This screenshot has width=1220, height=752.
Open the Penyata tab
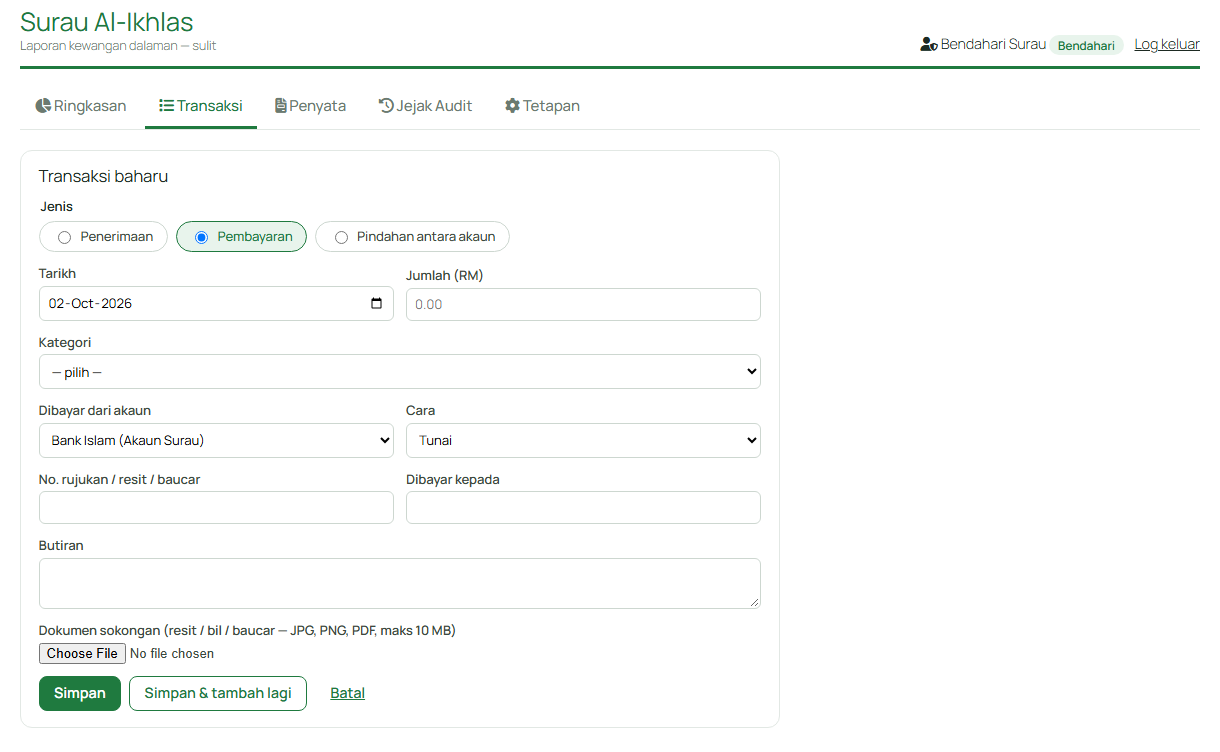[x=311, y=105]
